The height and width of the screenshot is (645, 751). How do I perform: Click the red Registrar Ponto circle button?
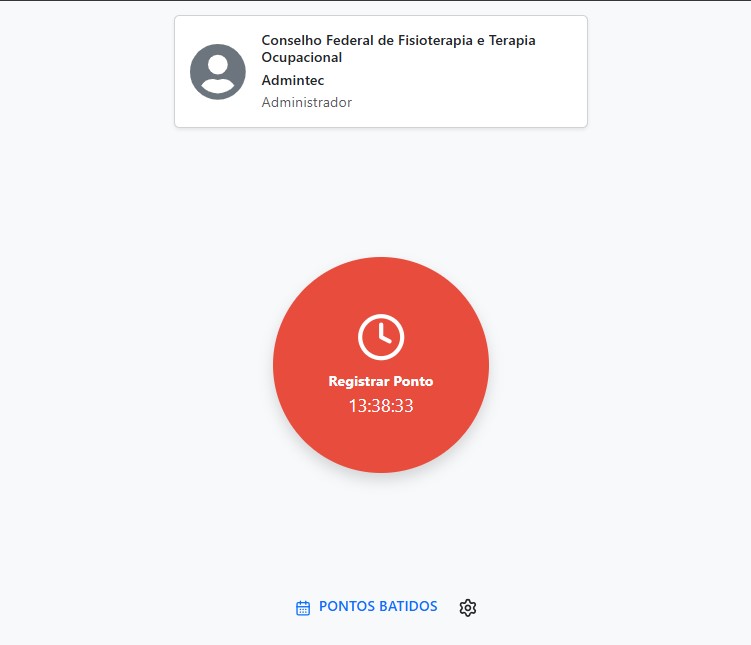[x=381, y=365]
